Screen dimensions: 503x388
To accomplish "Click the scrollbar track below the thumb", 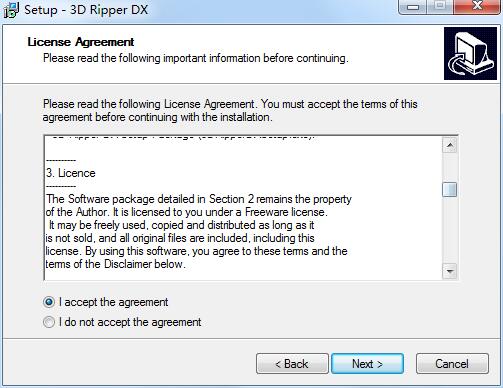I will tap(450, 230).
